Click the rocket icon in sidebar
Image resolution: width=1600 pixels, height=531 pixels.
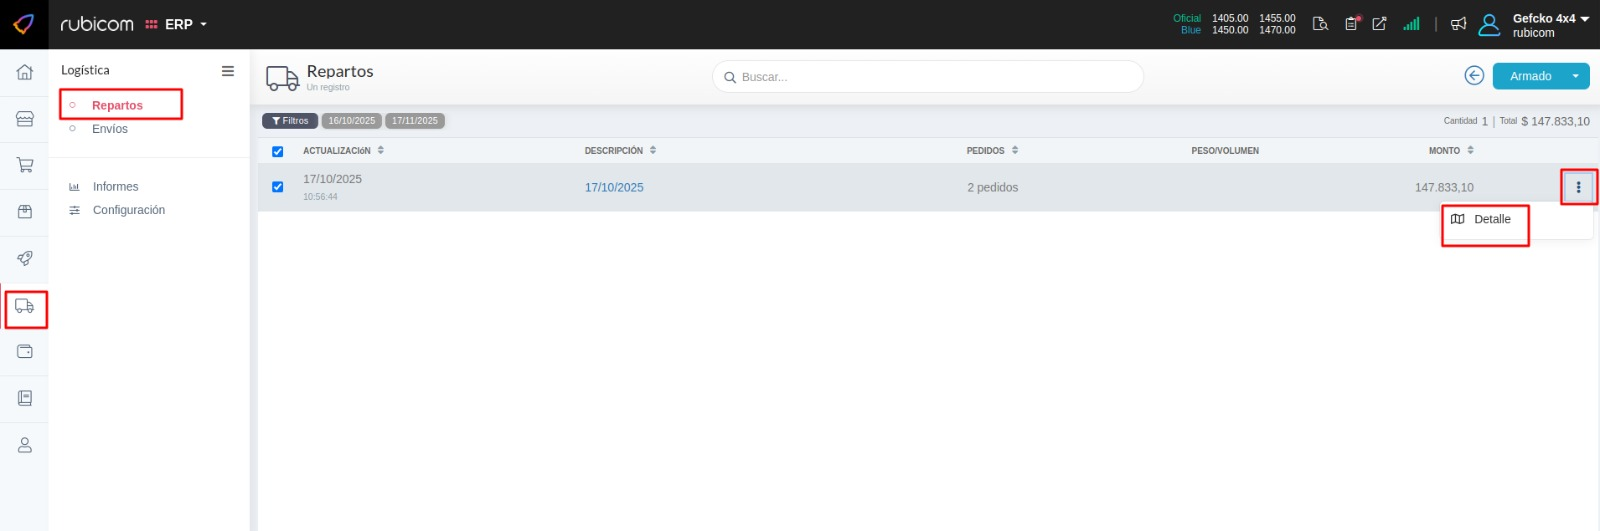coord(25,258)
